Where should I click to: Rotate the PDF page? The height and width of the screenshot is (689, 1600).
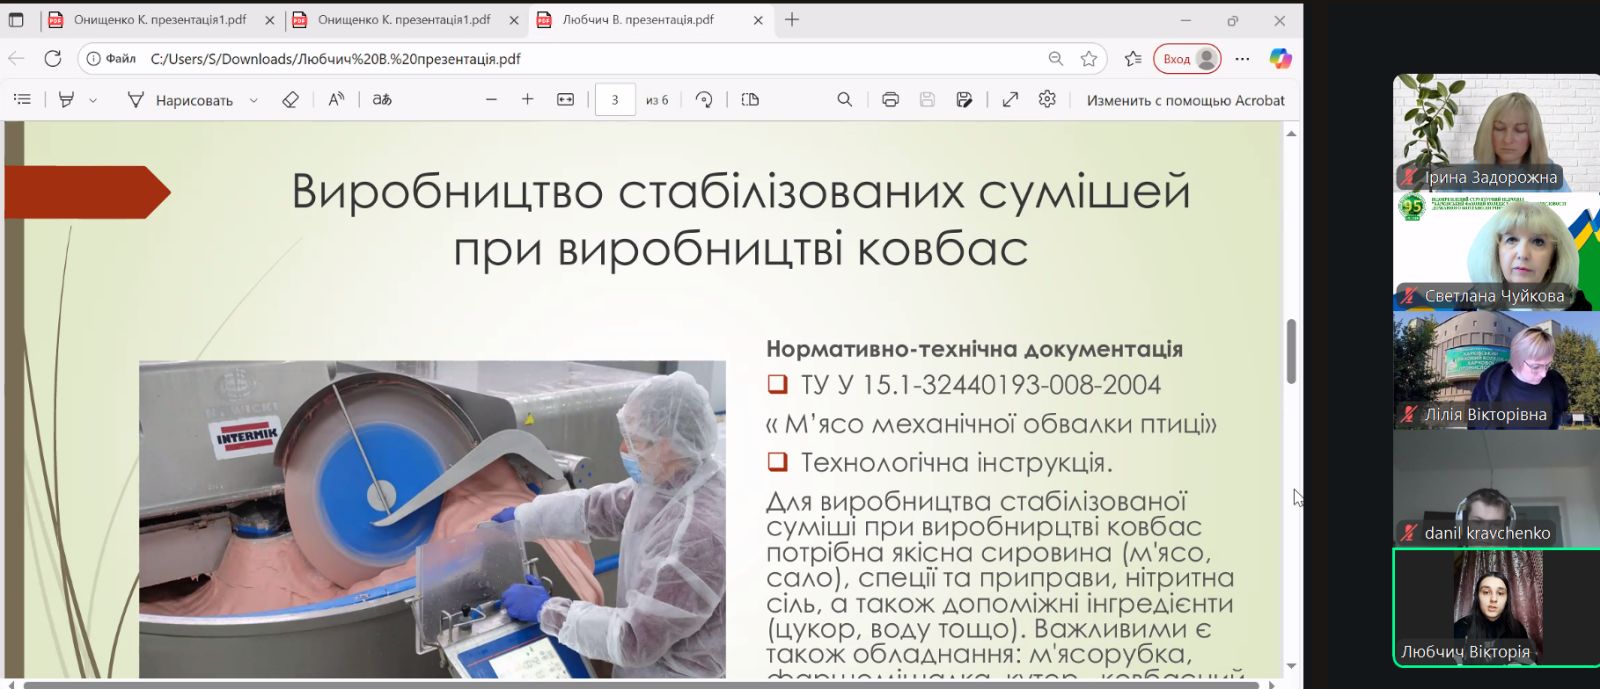click(x=704, y=99)
